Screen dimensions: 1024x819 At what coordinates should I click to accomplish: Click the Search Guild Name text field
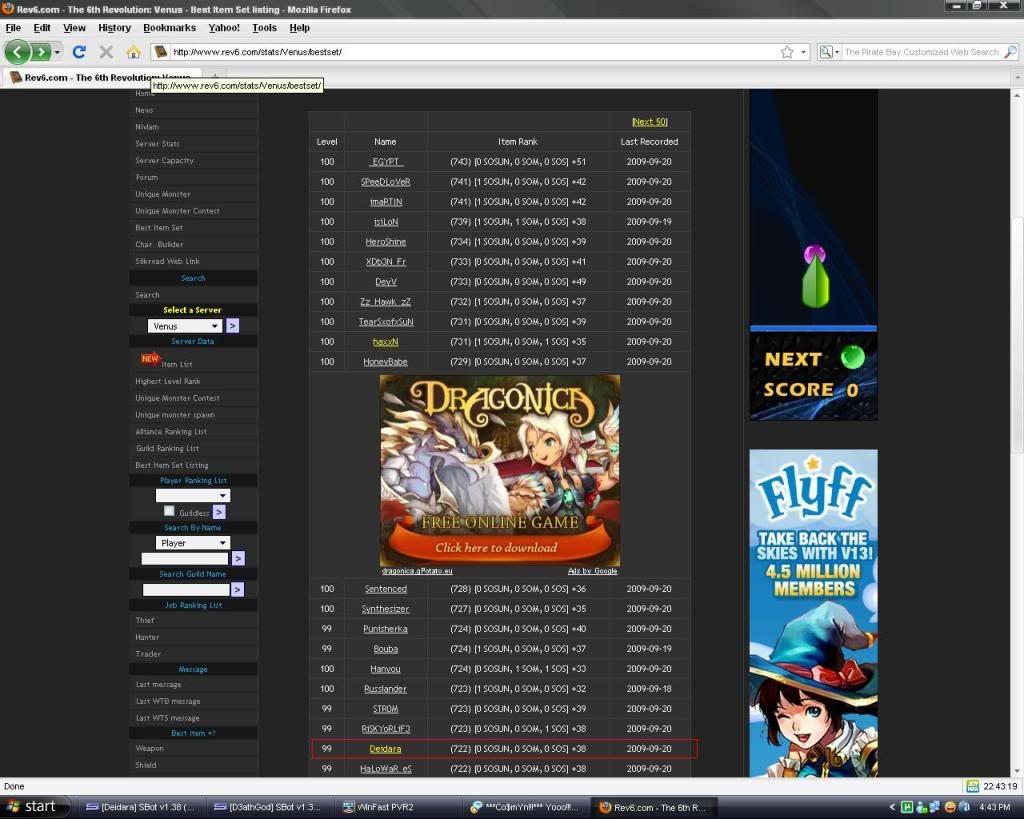coord(186,590)
